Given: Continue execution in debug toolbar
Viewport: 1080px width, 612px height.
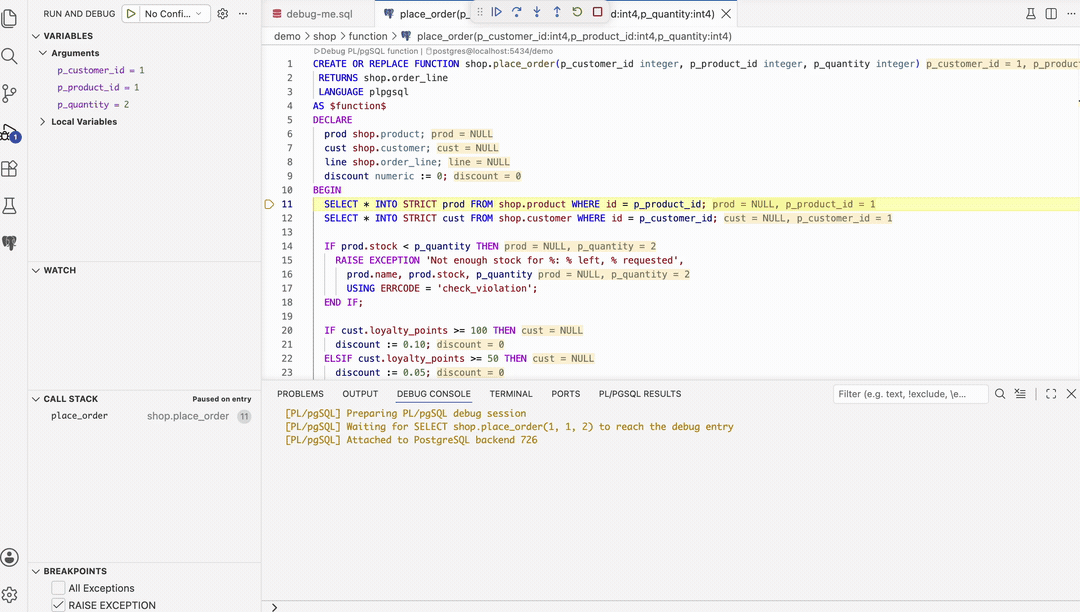Looking at the screenshot, I should [x=497, y=12].
